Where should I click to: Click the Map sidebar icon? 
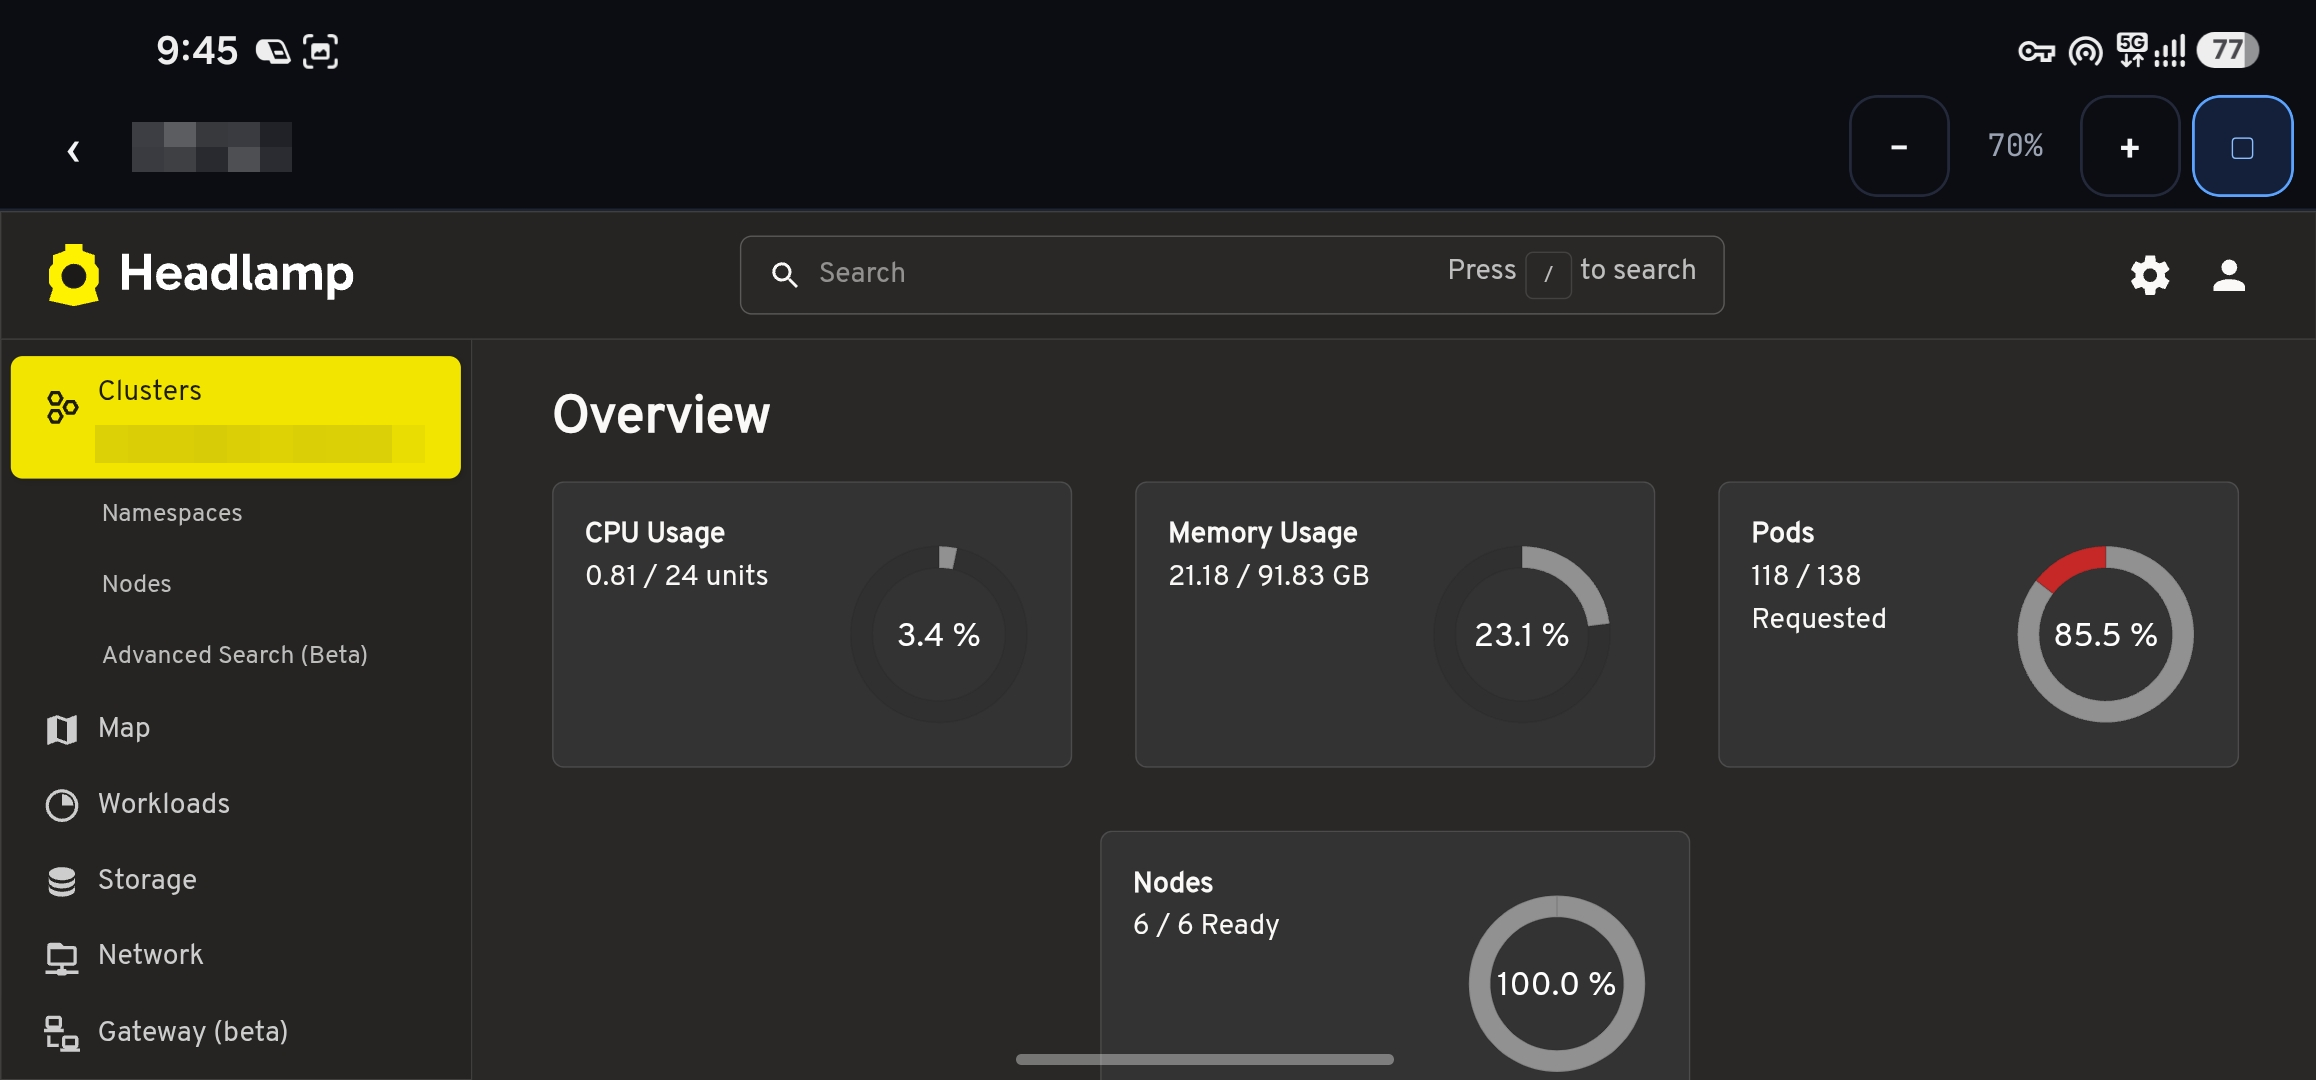click(x=62, y=729)
